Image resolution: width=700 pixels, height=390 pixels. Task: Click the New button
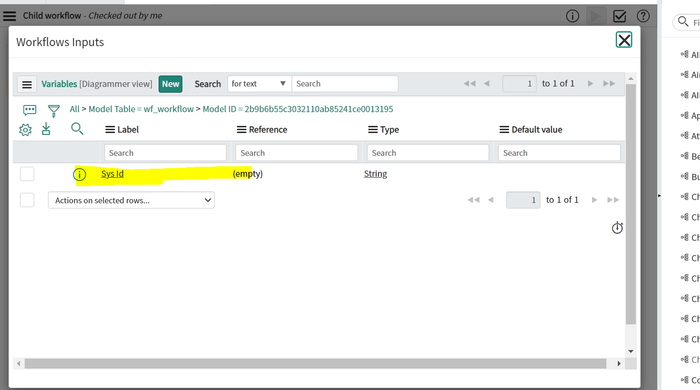tap(171, 84)
